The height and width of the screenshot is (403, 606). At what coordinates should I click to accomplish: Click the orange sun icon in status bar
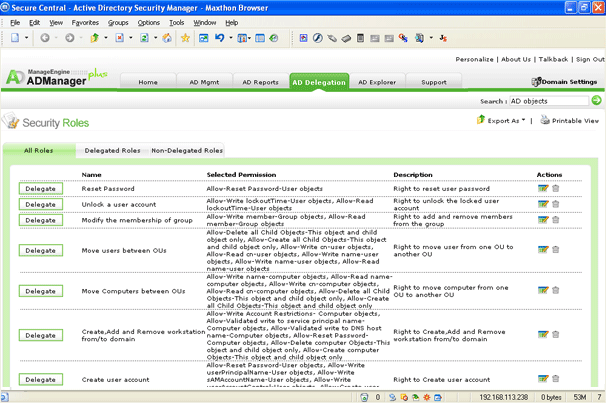coord(427,397)
